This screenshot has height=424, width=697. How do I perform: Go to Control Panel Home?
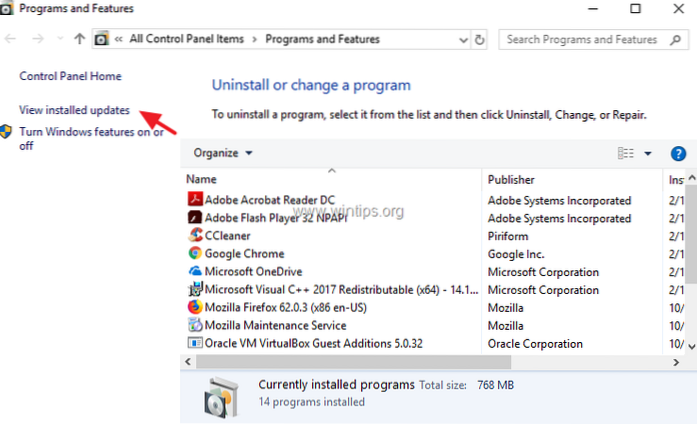tap(70, 76)
